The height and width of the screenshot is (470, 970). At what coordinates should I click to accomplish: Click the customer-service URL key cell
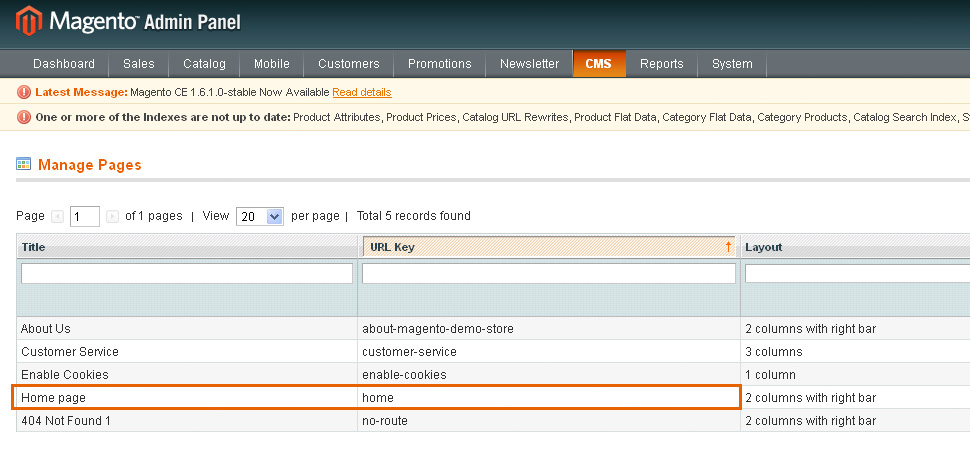(x=549, y=352)
